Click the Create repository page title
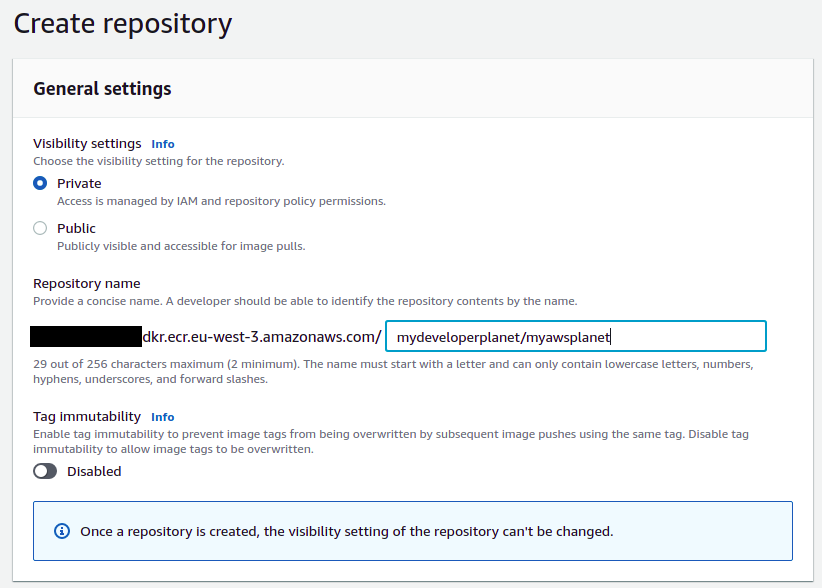 pyautogui.click(x=122, y=23)
